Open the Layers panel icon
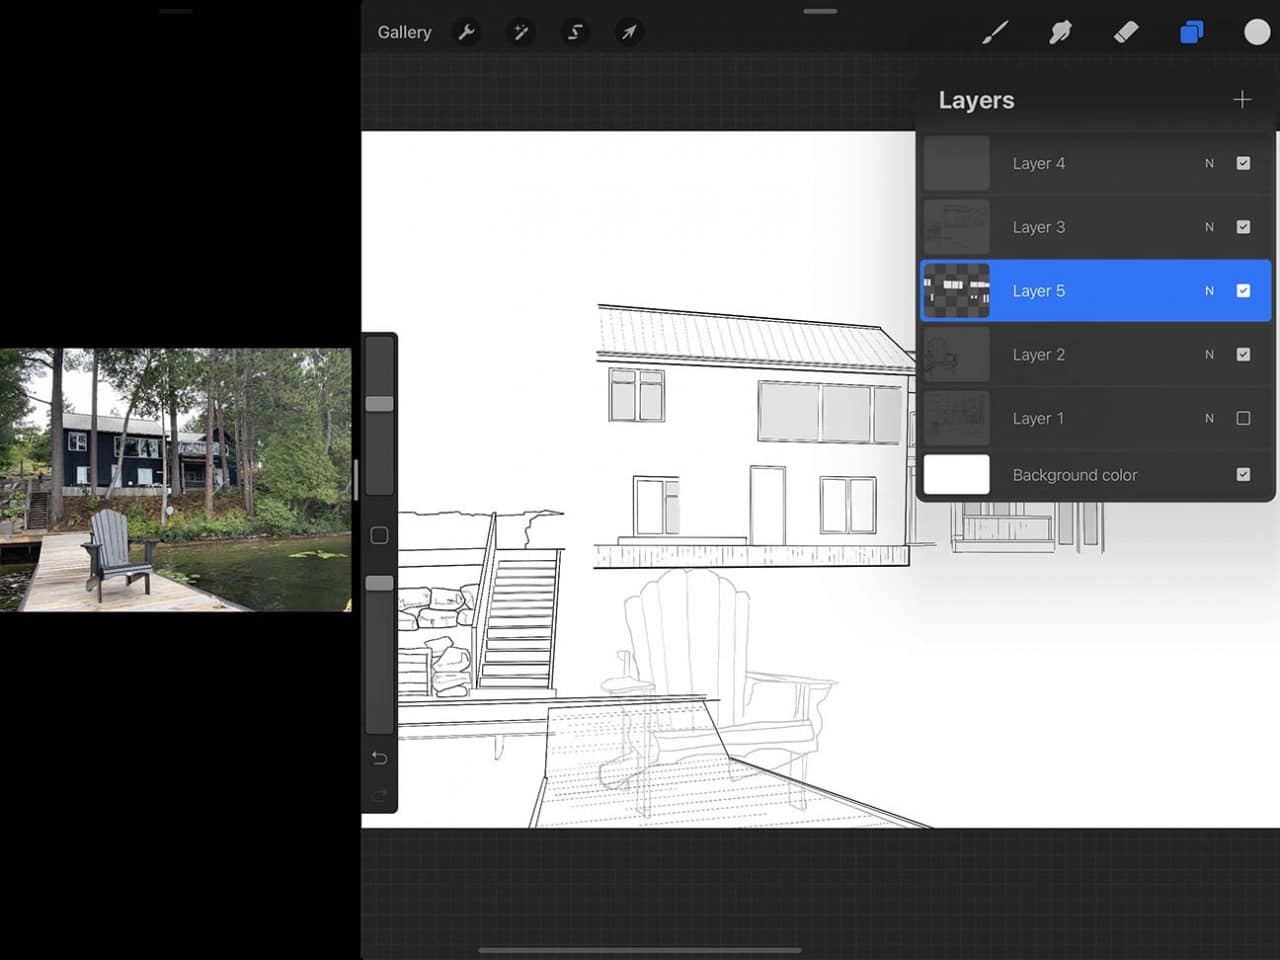Viewport: 1280px width, 960px height. [x=1190, y=32]
